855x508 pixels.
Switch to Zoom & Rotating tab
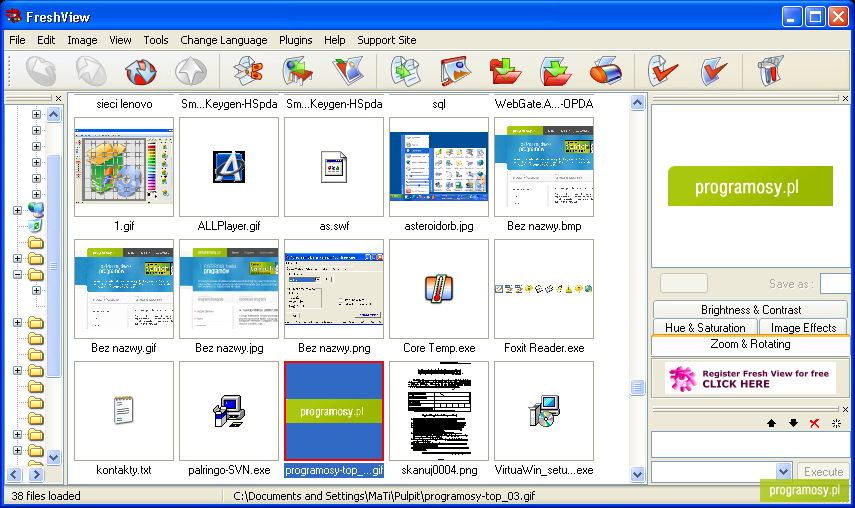pos(750,344)
